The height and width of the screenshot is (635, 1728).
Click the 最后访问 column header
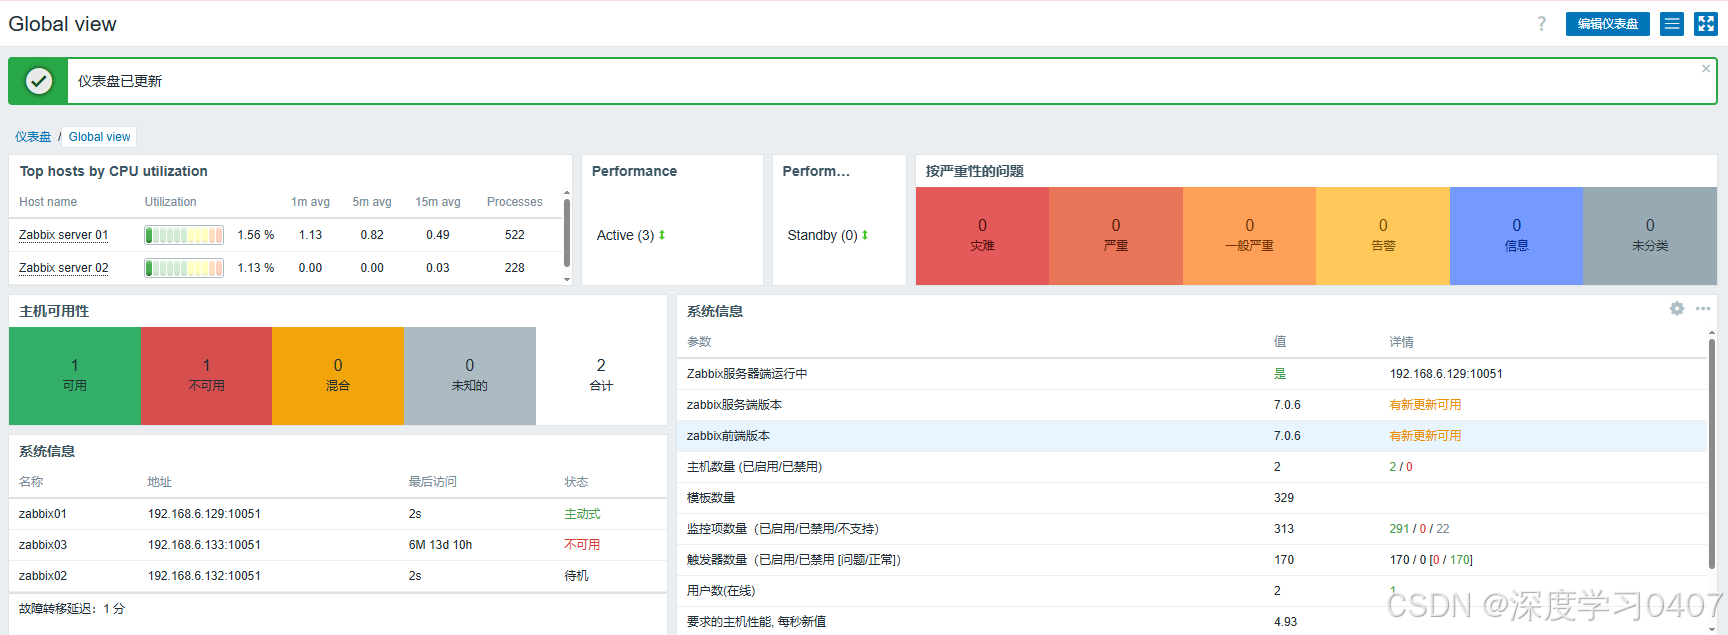point(432,482)
